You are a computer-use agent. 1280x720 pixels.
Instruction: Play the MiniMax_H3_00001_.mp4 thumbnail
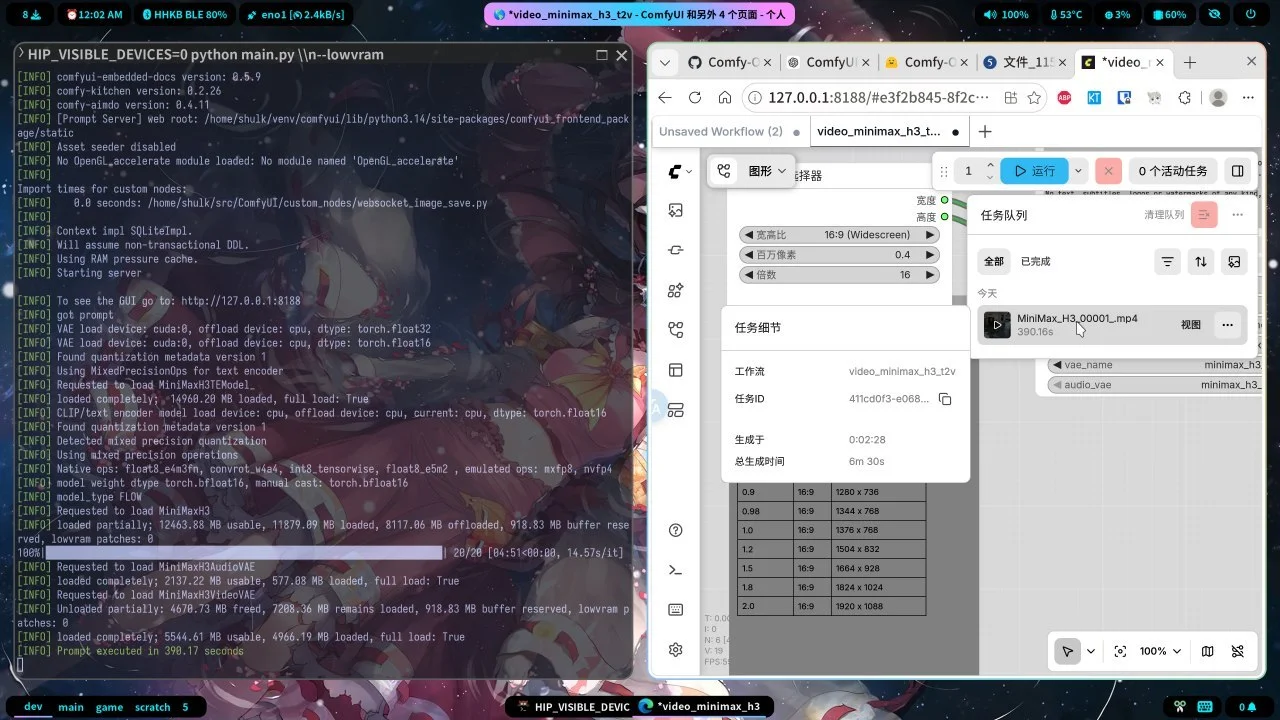(x=997, y=325)
